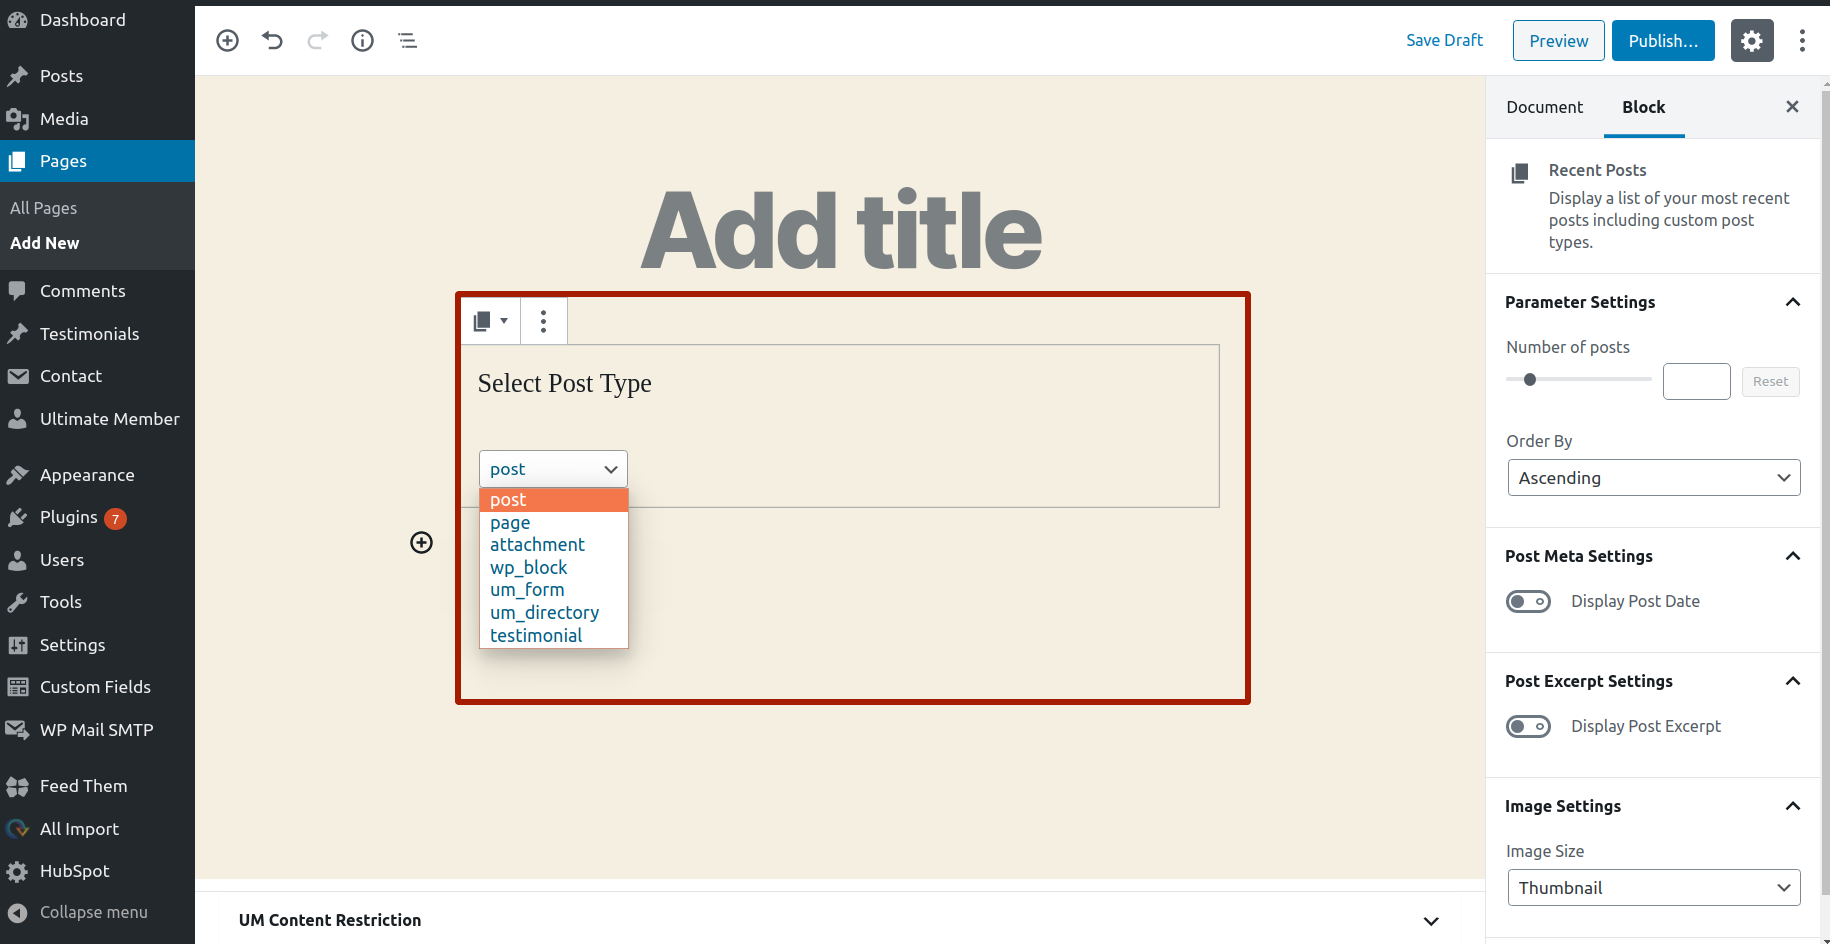Open the Order By Ascending dropdown

[1654, 478]
